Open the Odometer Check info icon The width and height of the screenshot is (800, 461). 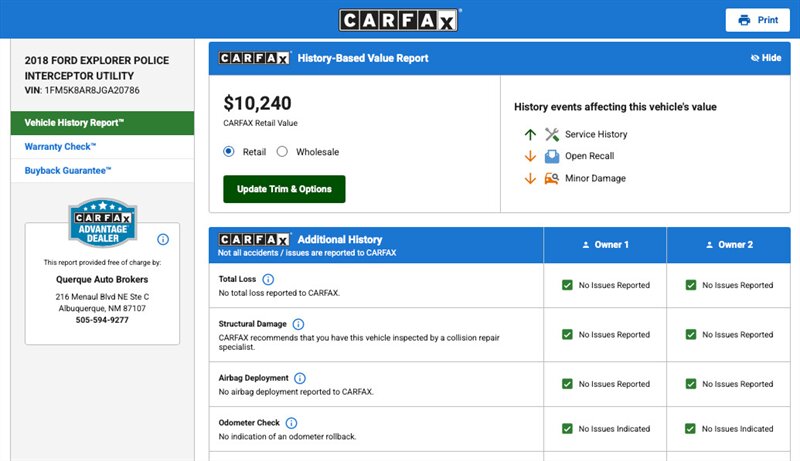[291, 423]
